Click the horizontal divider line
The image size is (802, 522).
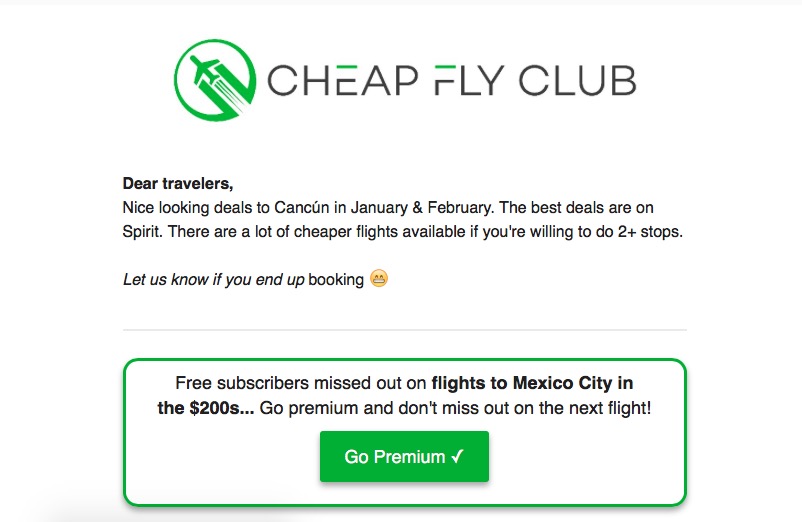405,330
